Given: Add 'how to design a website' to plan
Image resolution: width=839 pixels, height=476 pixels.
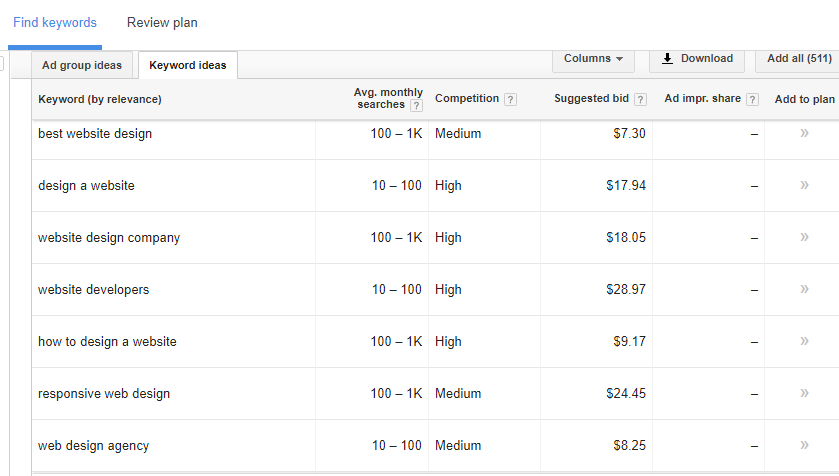Looking at the screenshot, I should [804, 341].
